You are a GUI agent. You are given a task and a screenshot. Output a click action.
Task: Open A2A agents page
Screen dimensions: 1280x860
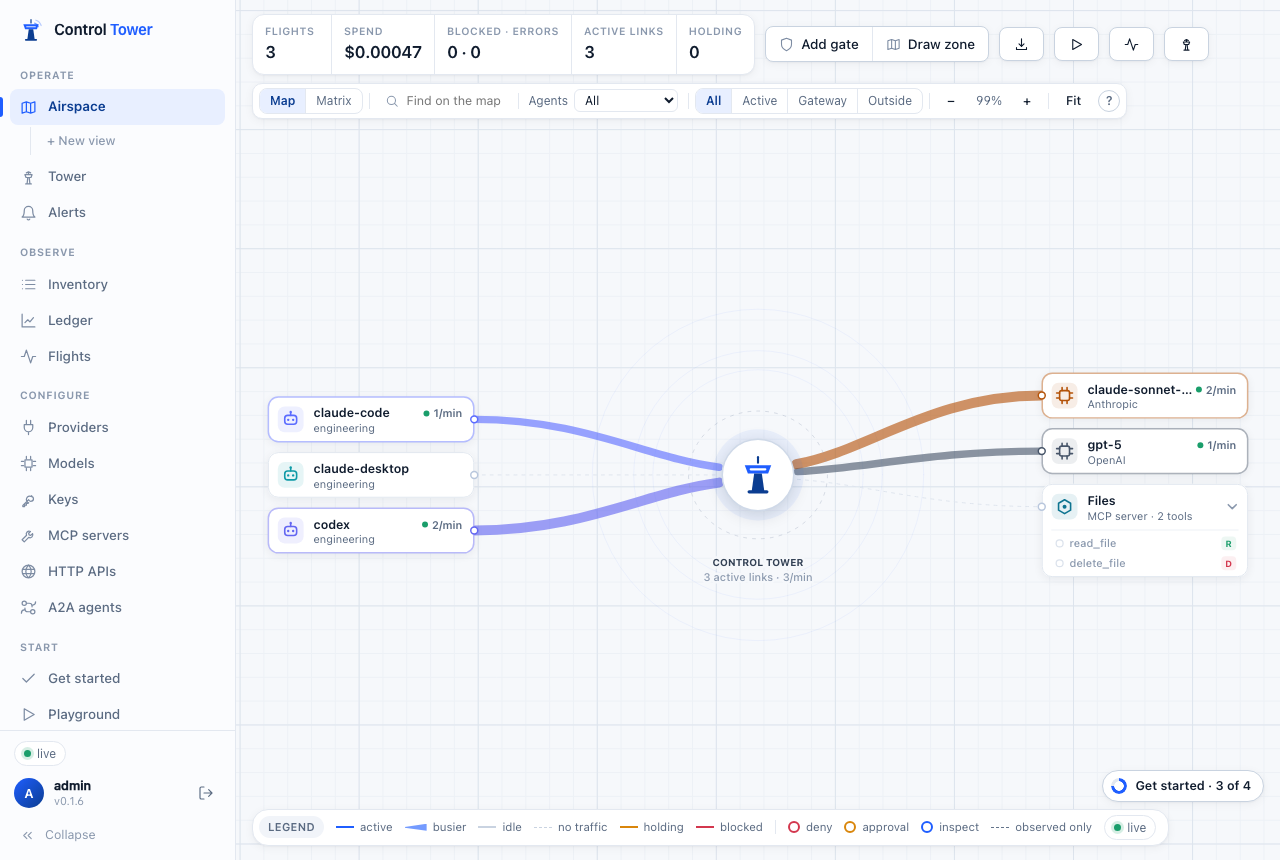point(117,608)
